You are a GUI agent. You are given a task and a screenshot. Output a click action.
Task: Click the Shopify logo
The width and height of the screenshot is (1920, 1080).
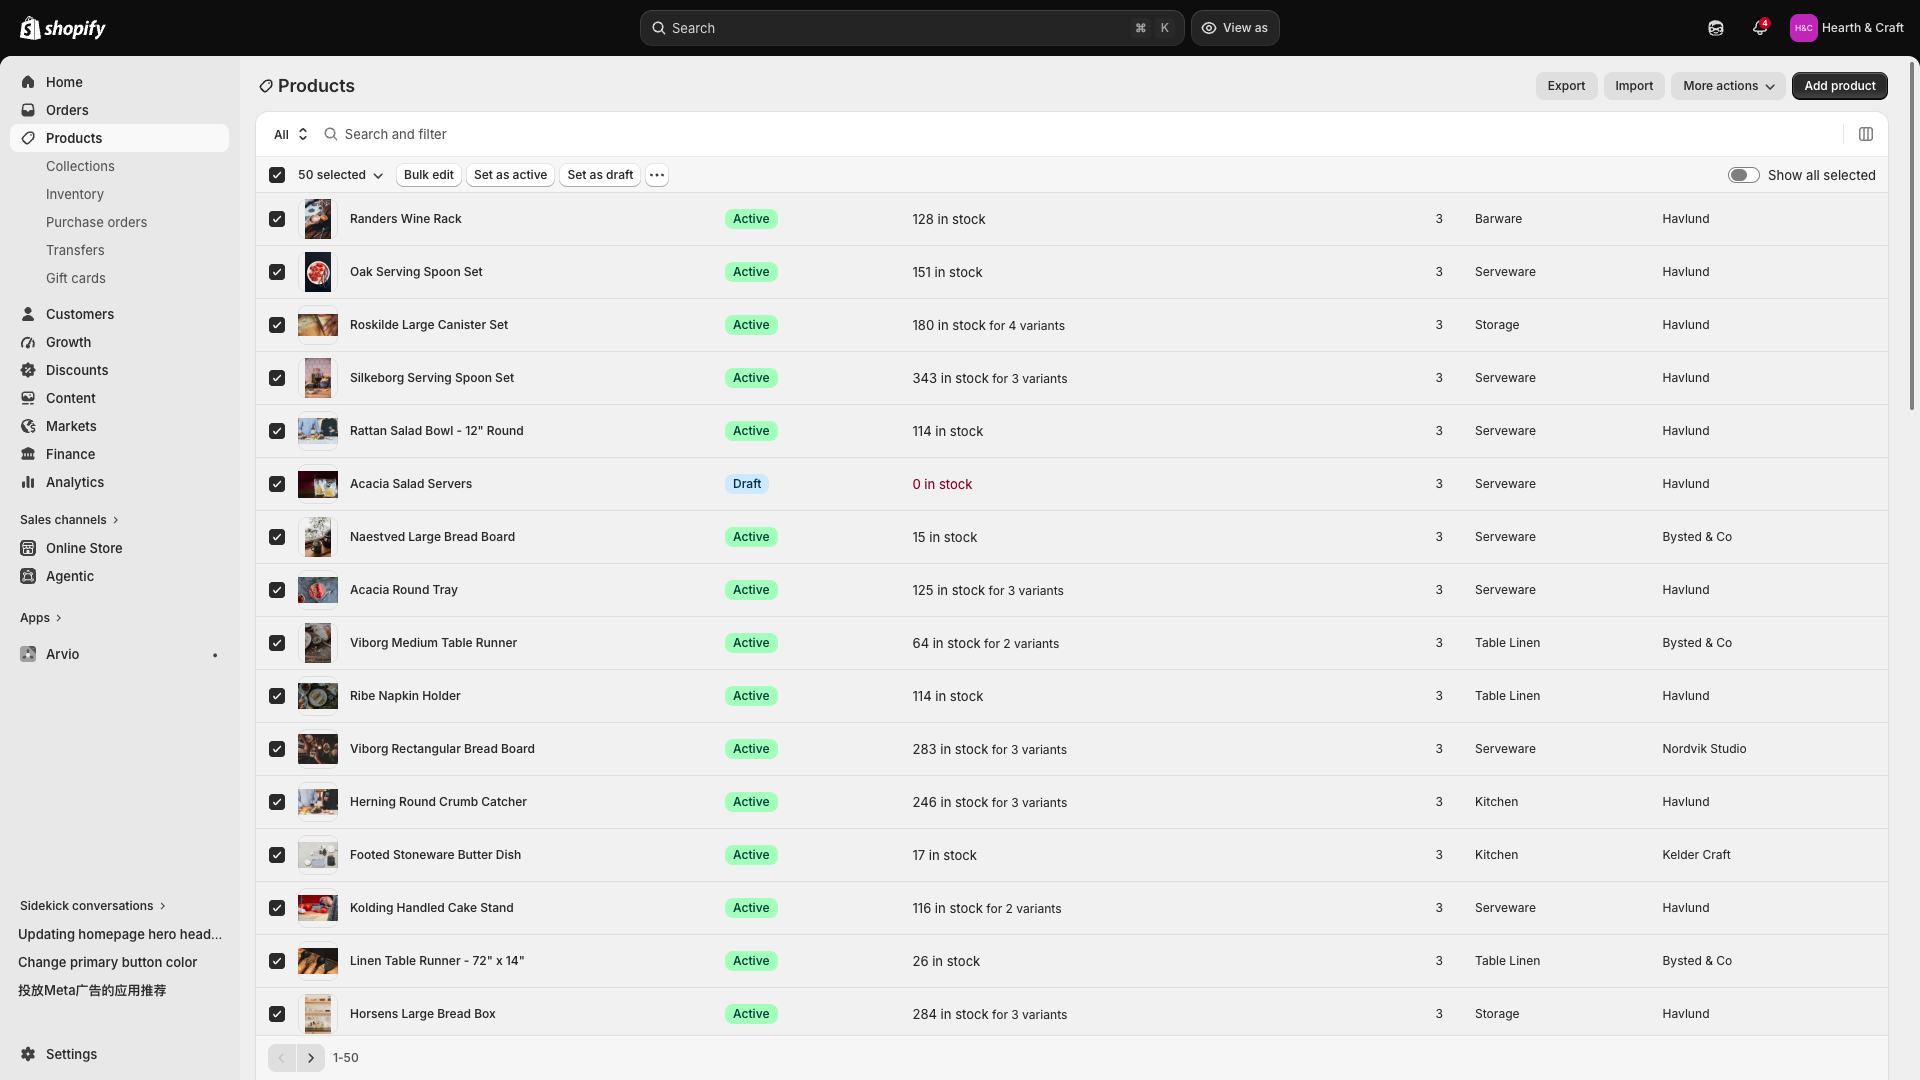tap(63, 28)
